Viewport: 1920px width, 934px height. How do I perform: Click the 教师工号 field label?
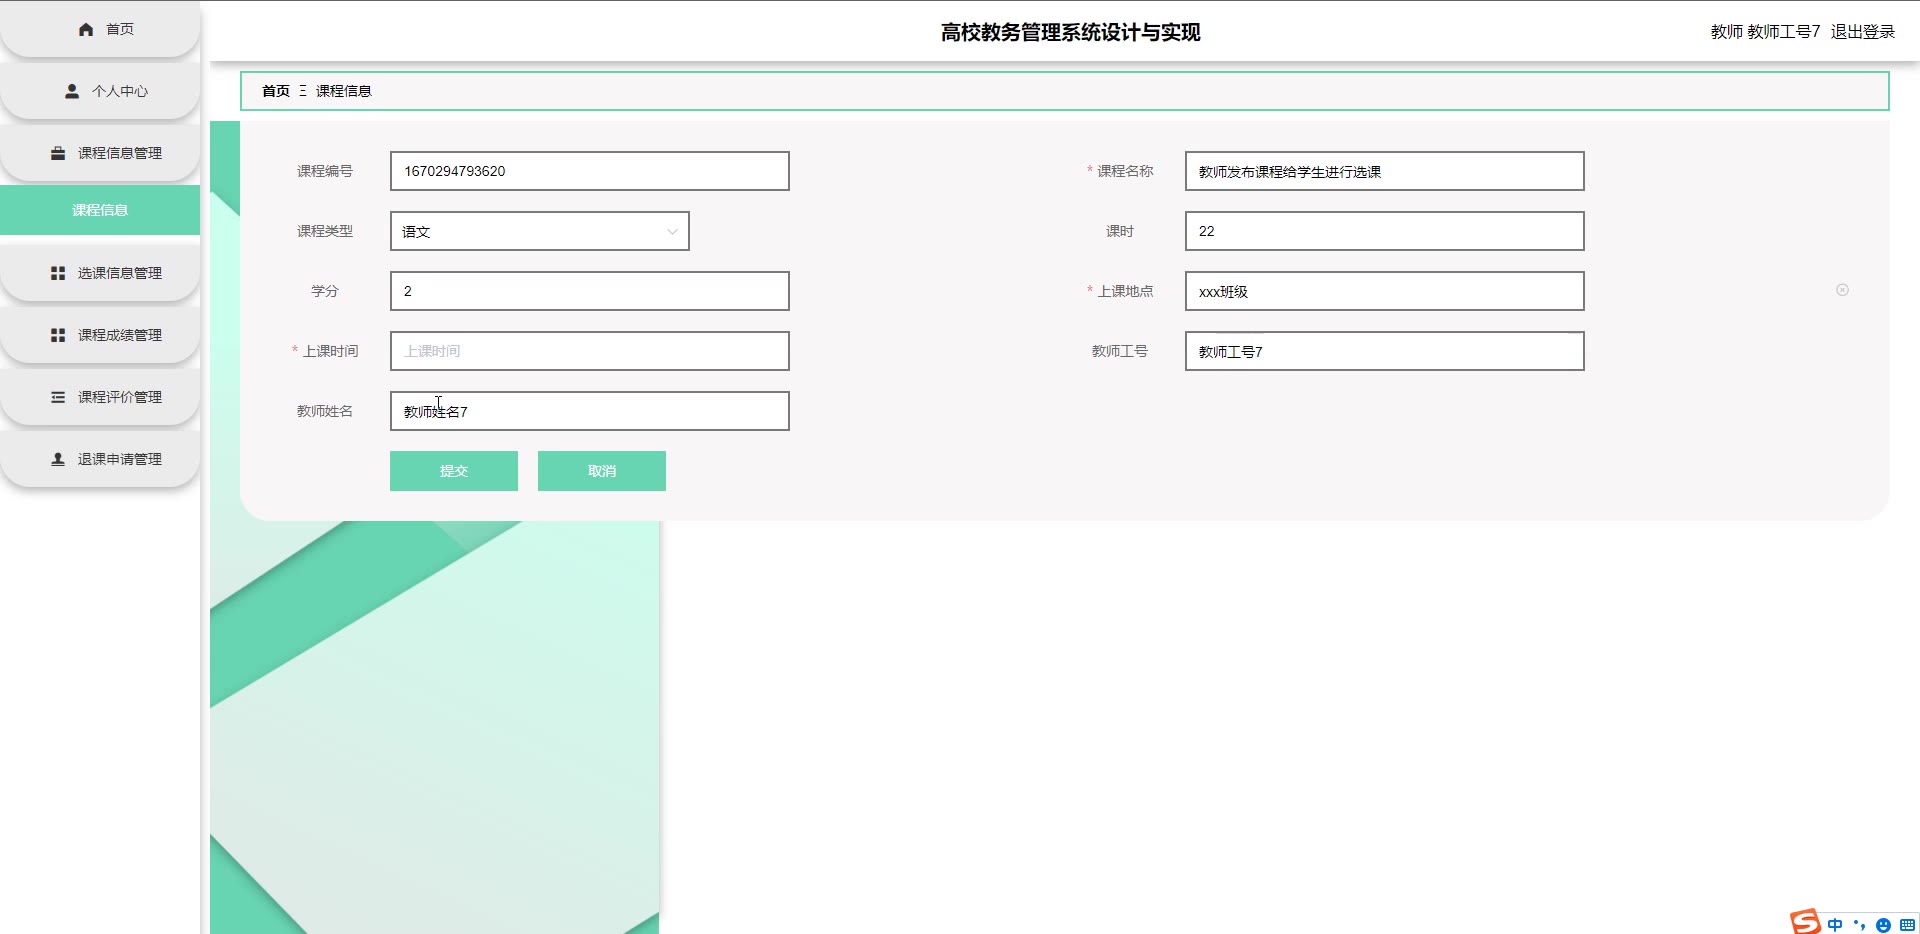click(1120, 351)
